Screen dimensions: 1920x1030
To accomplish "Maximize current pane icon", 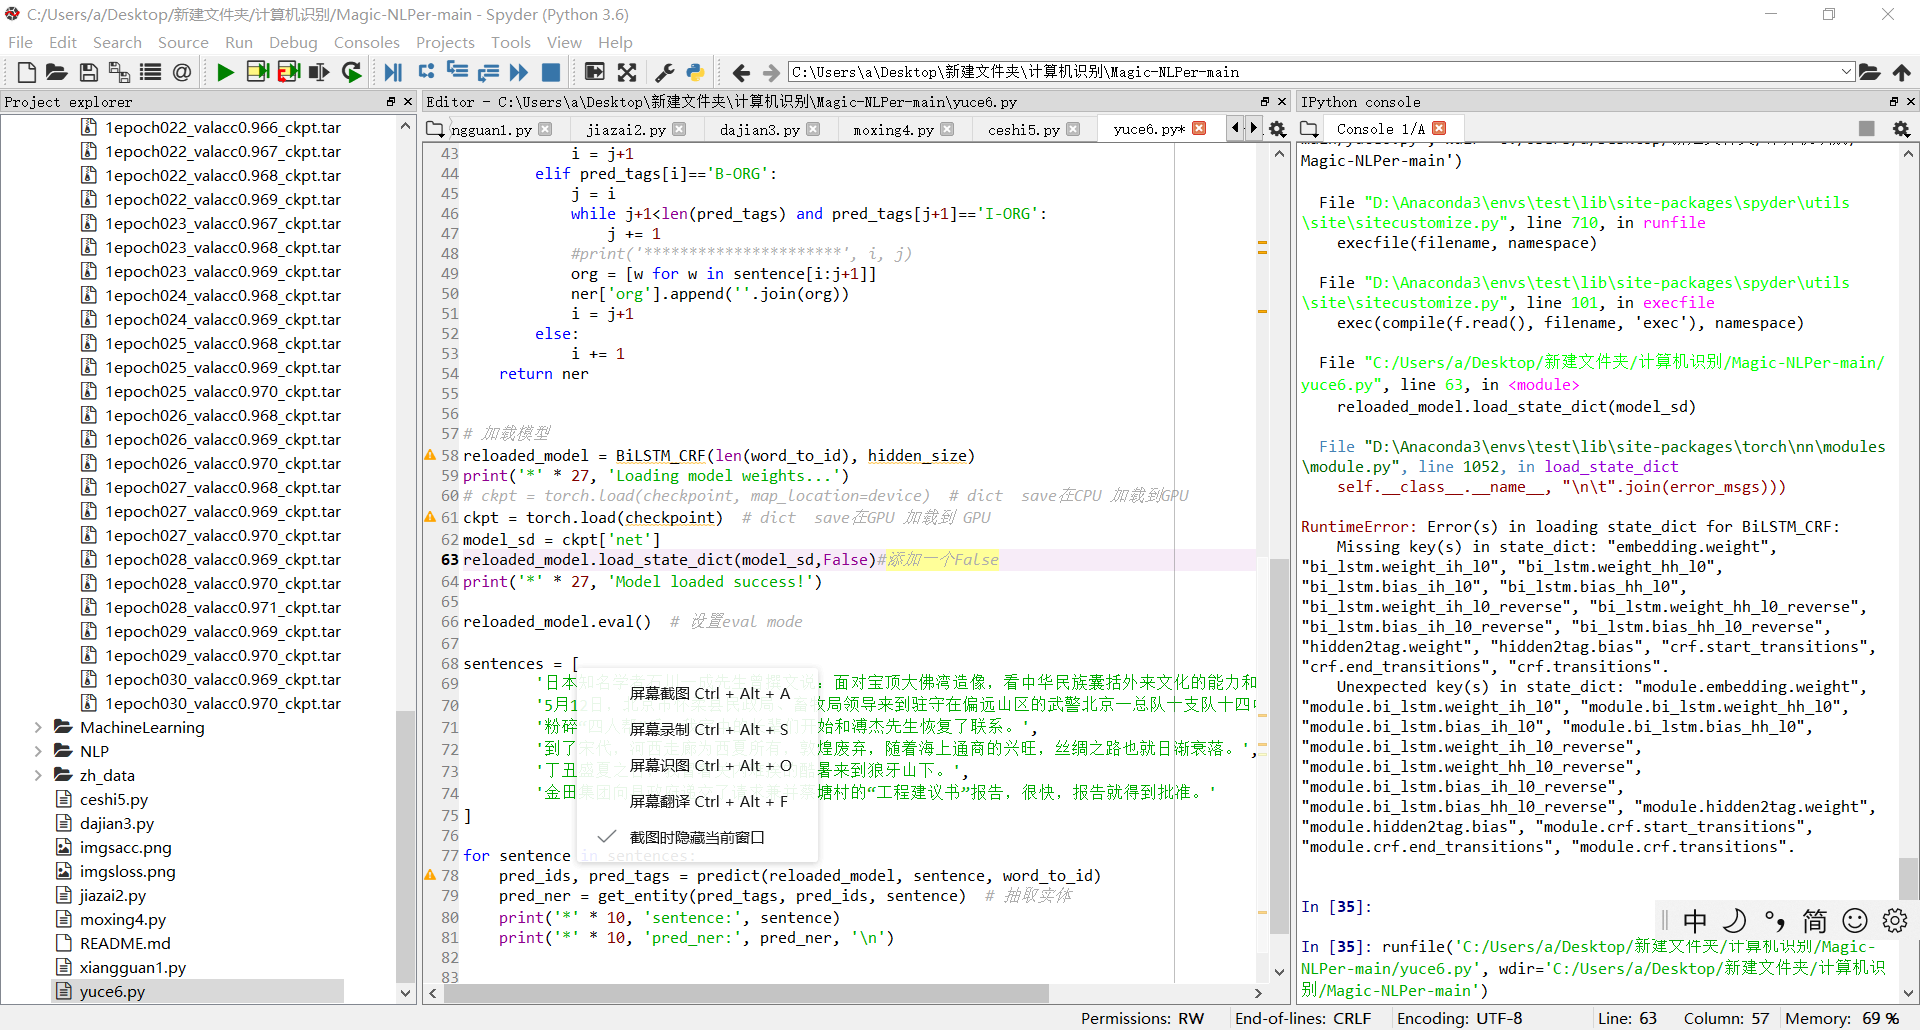I will (x=595, y=72).
